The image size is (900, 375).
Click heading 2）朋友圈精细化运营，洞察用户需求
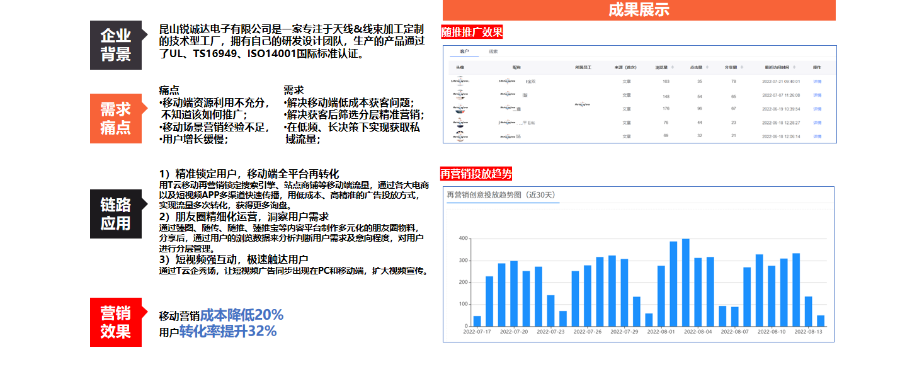tap(243, 217)
